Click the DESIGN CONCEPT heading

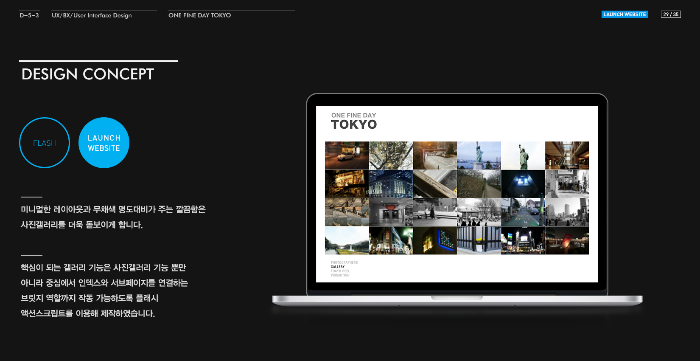tap(88, 74)
